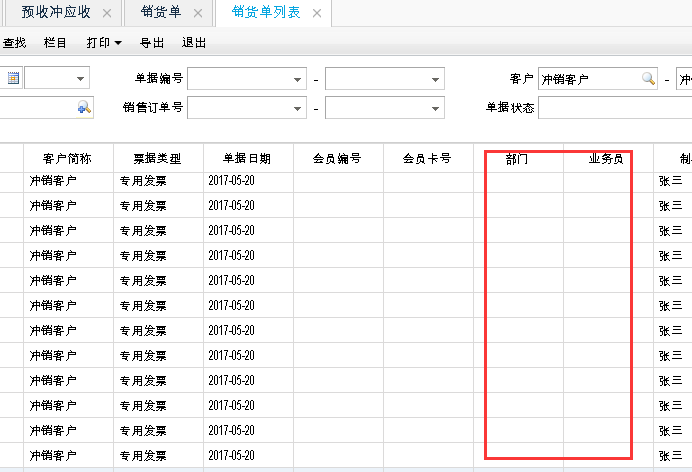Expand the first 单据编号 dropdown
The image size is (692, 472).
coord(297,79)
